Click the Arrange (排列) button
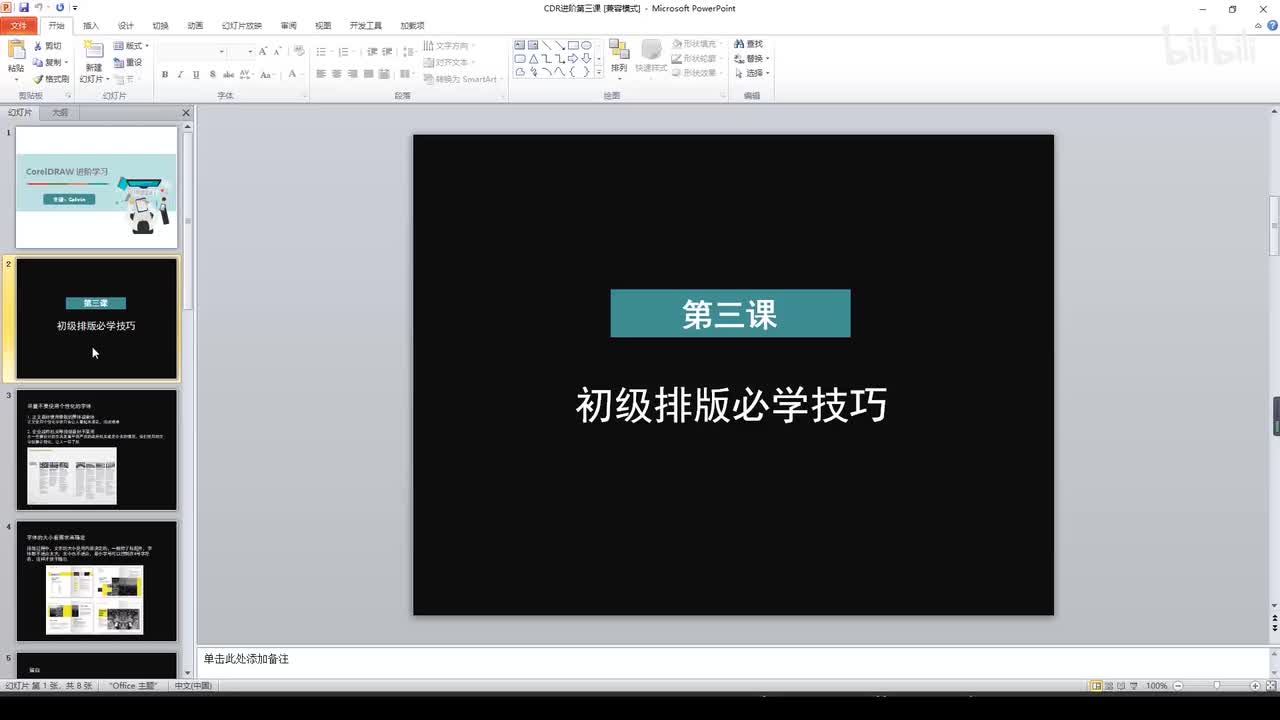This screenshot has height=720, width=1280. click(x=619, y=57)
